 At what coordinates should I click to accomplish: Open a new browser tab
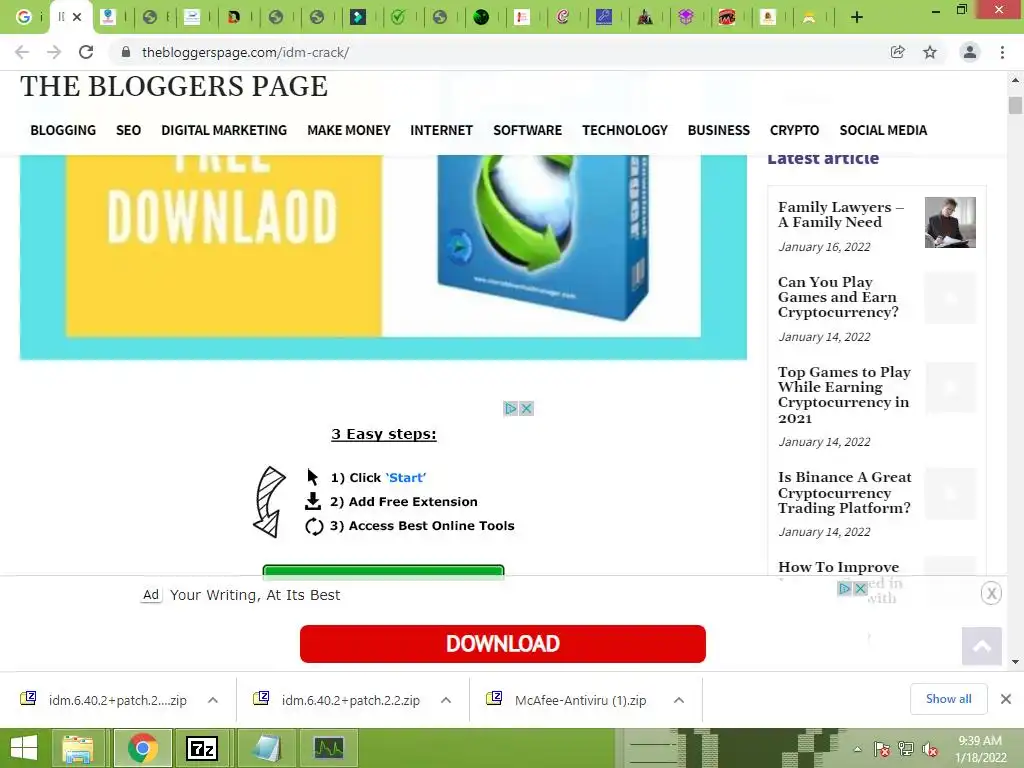[857, 18]
